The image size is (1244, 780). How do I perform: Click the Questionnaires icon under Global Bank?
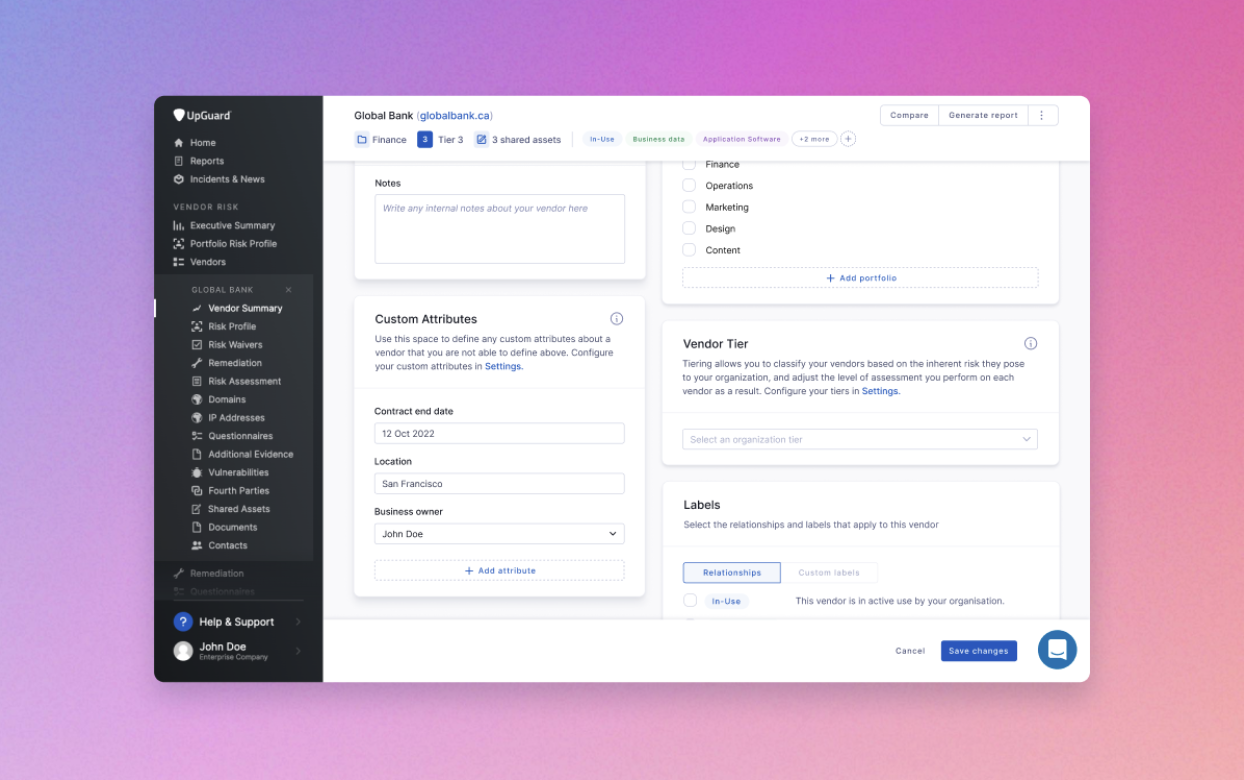tap(197, 436)
